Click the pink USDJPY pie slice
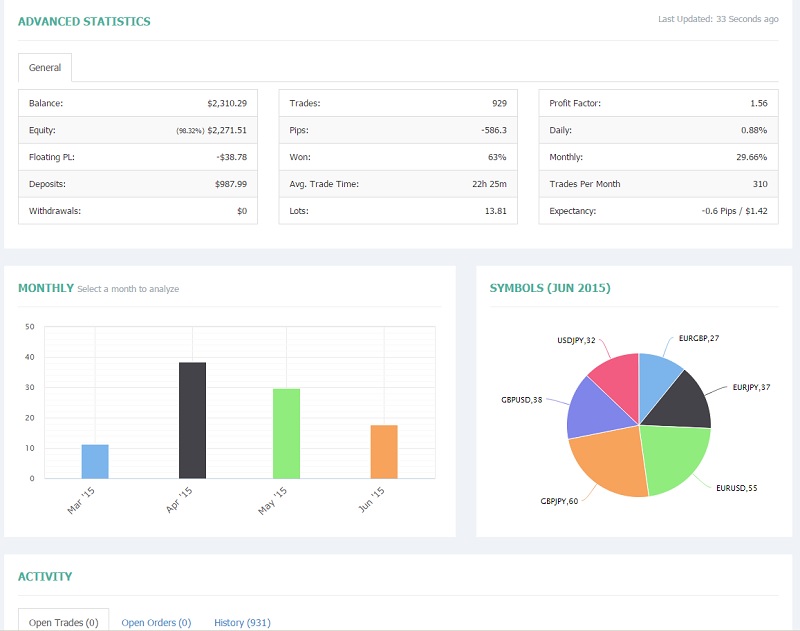The width and height of the screenshot is (800, 631). click(x=615, y=378)
